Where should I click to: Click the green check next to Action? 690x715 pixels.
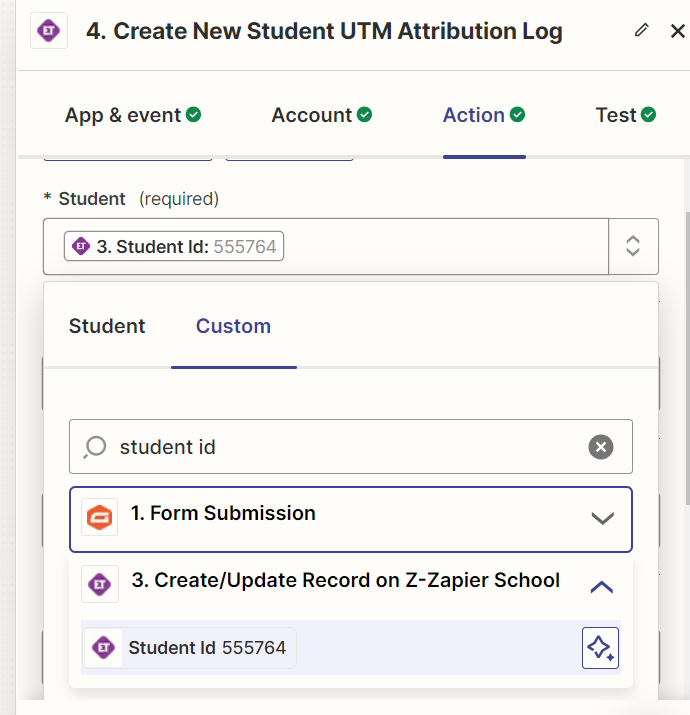(x=517, y=114)
